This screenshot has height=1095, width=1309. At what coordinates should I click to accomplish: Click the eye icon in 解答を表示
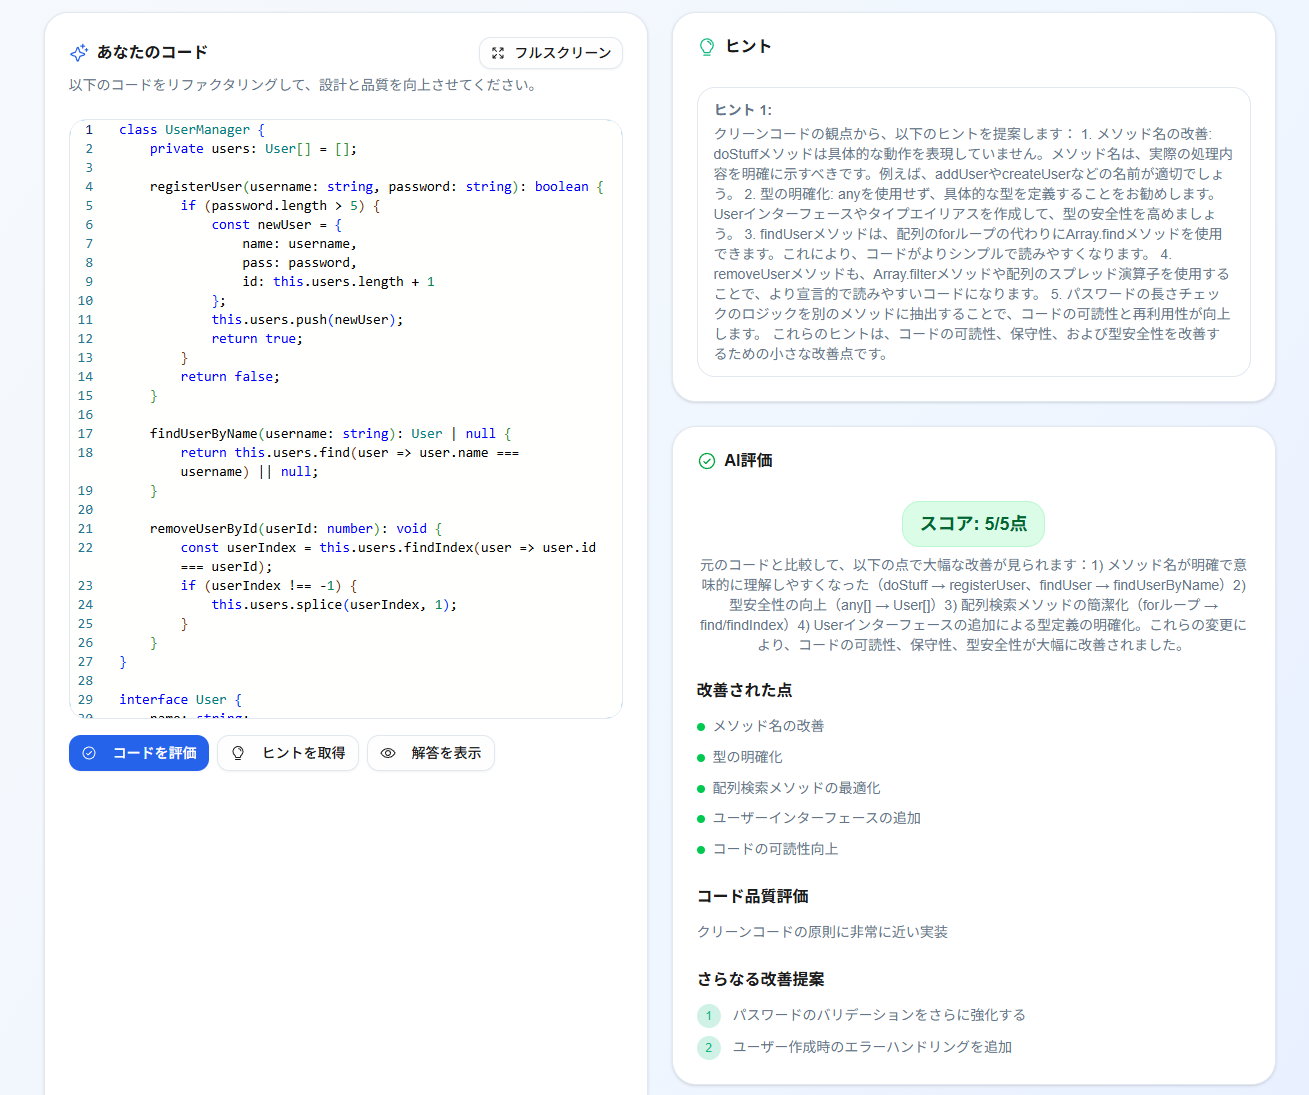click(x=388, y=753)
